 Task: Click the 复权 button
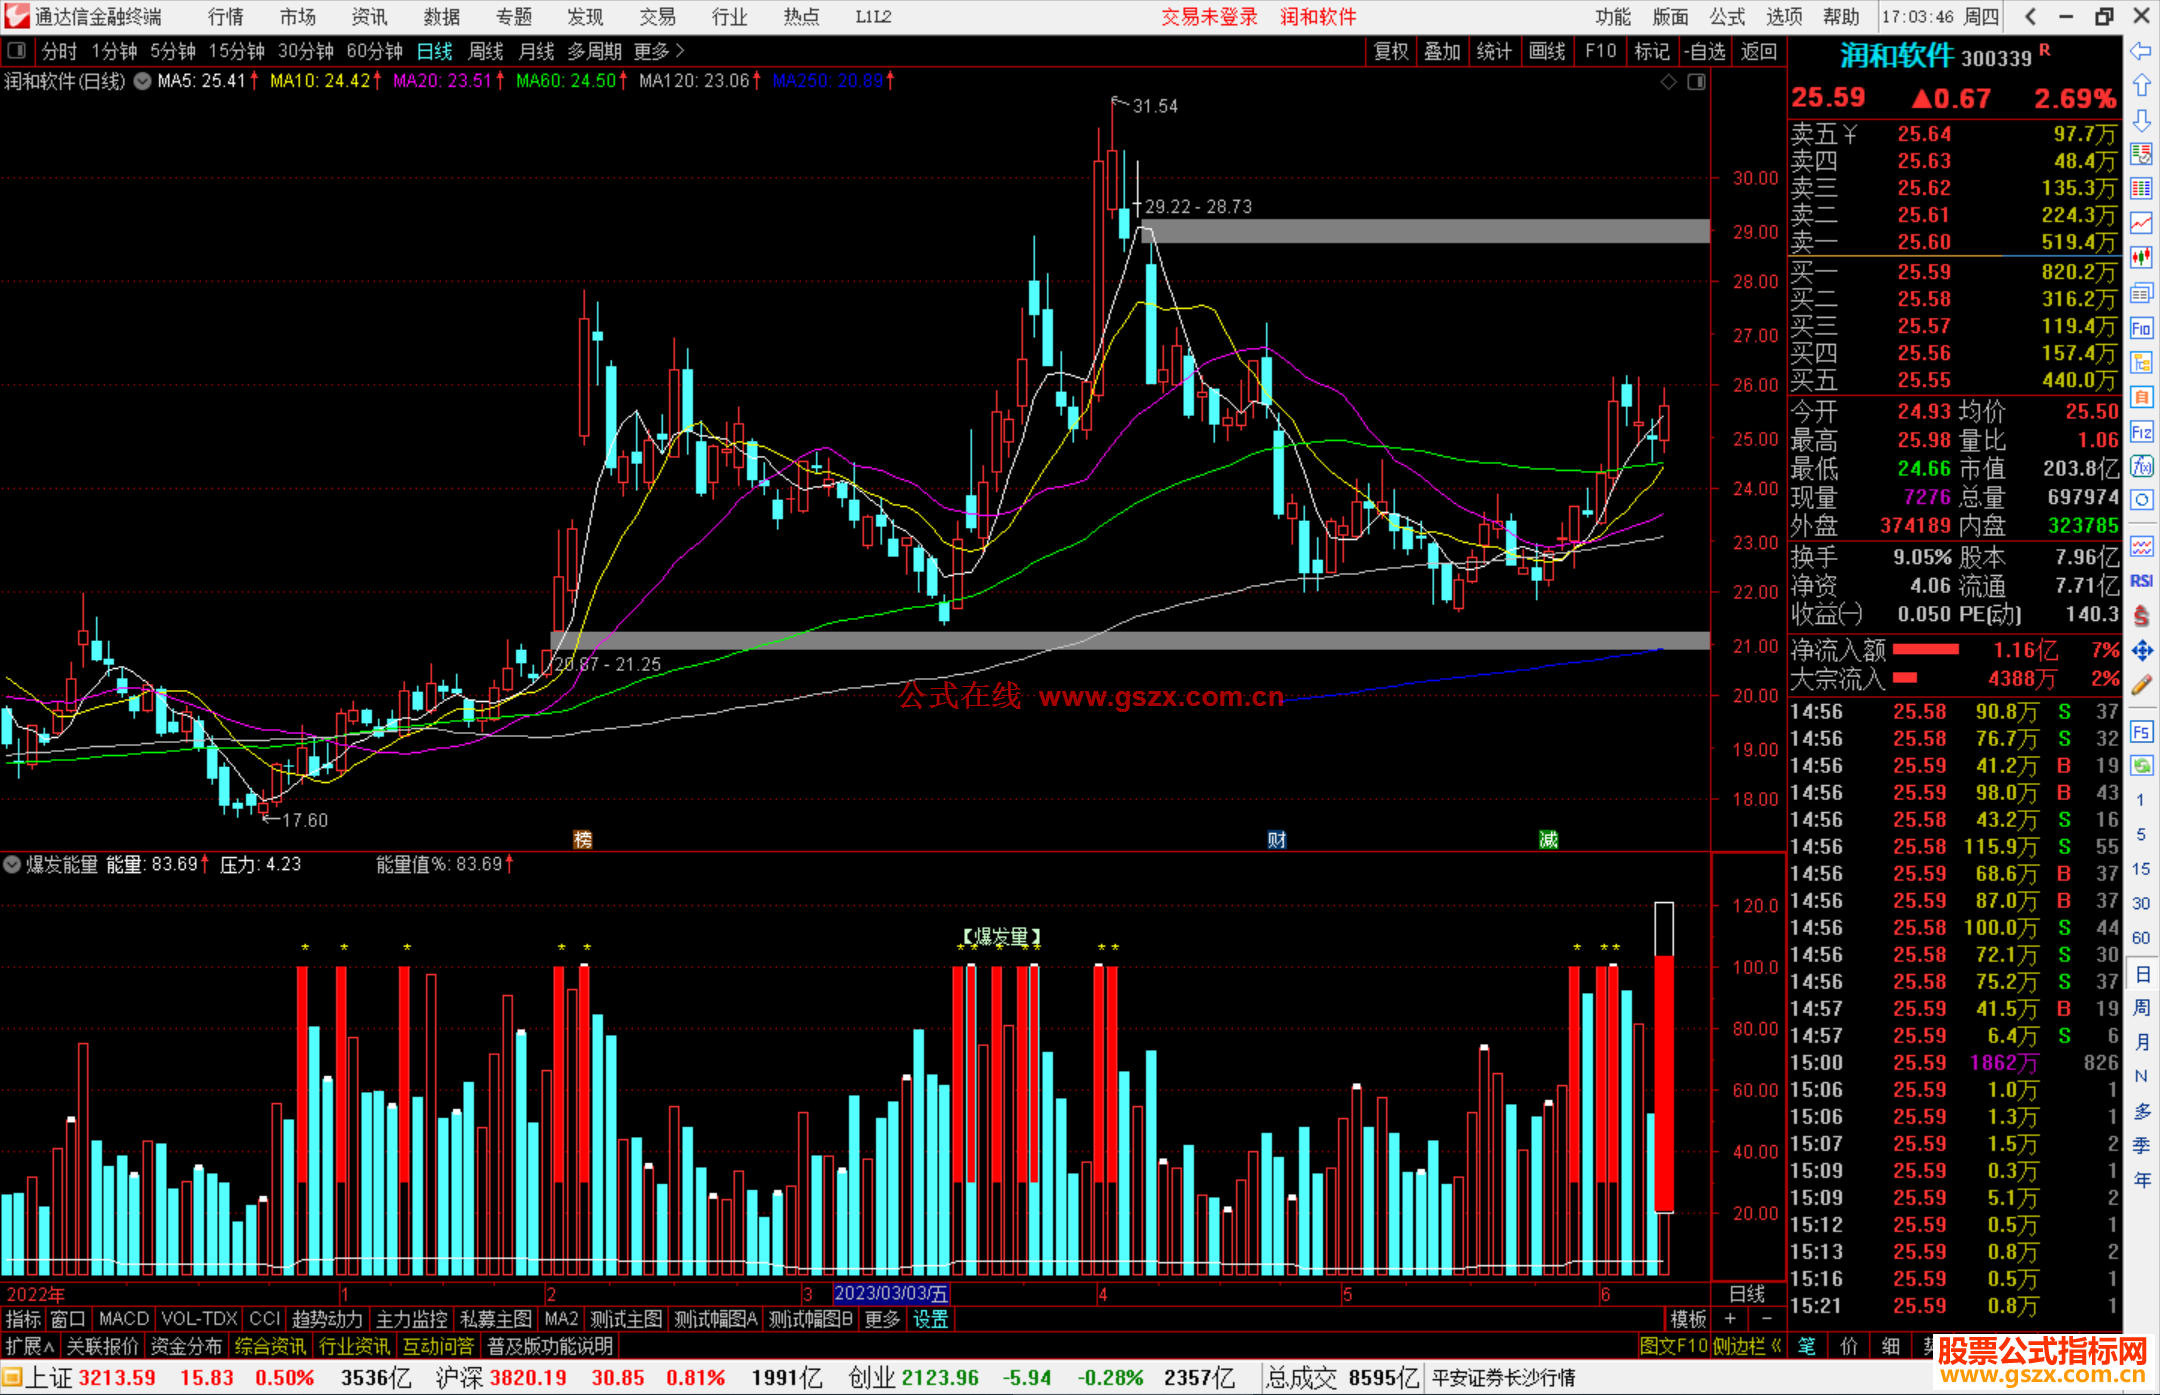click(x=1390, y=51)
